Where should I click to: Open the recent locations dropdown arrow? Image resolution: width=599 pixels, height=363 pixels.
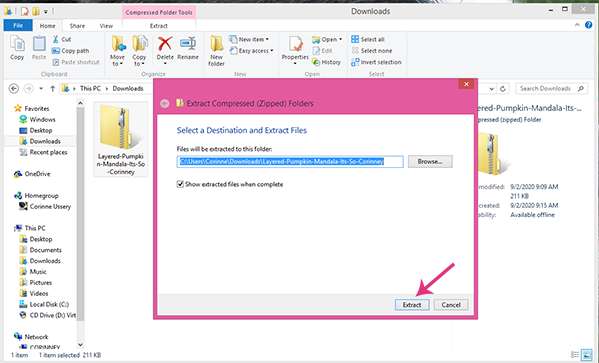(x=41, y=89)
